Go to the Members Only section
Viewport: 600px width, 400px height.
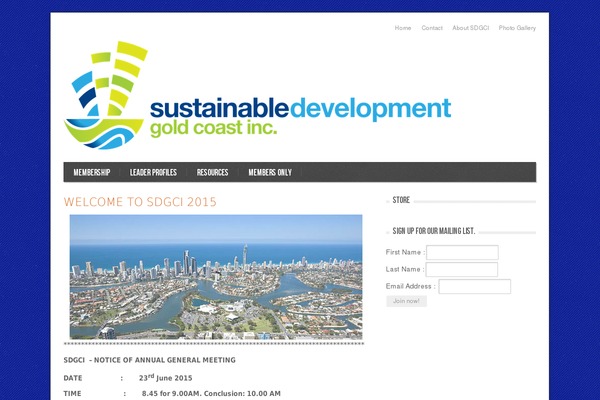point(270,173)
